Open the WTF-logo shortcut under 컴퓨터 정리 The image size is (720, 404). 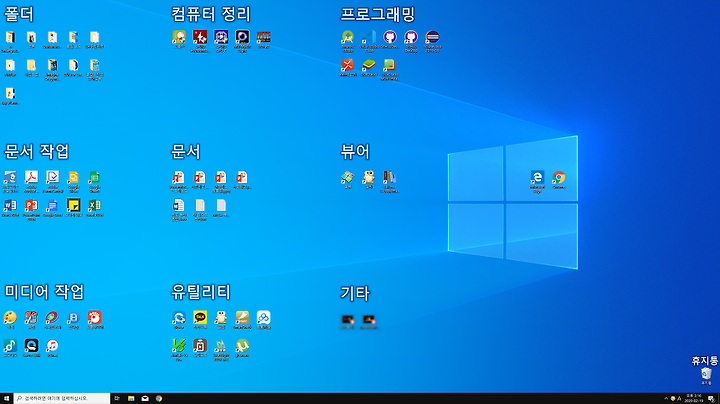(263, 37)
